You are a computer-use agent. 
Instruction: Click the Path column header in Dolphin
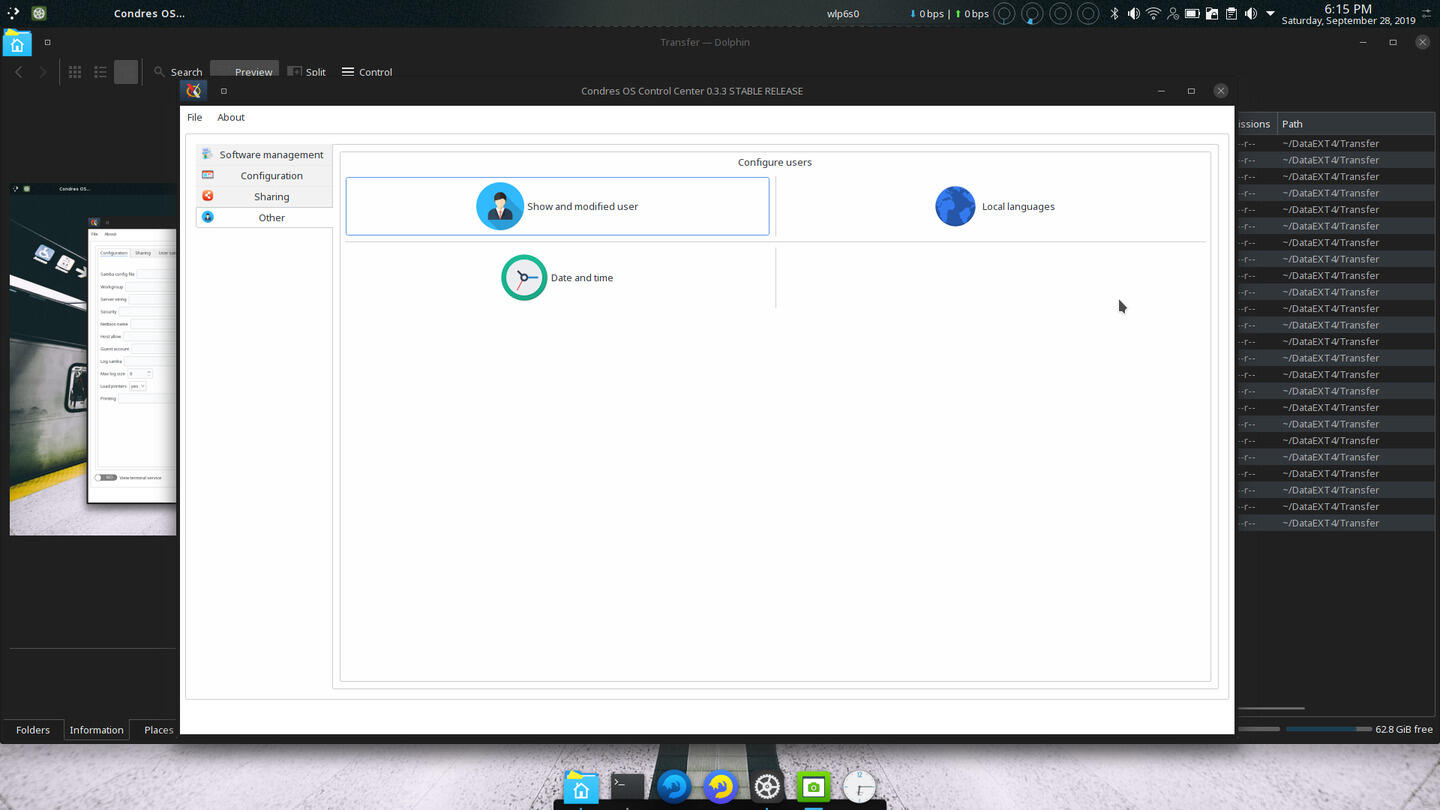click(1357, 124)
